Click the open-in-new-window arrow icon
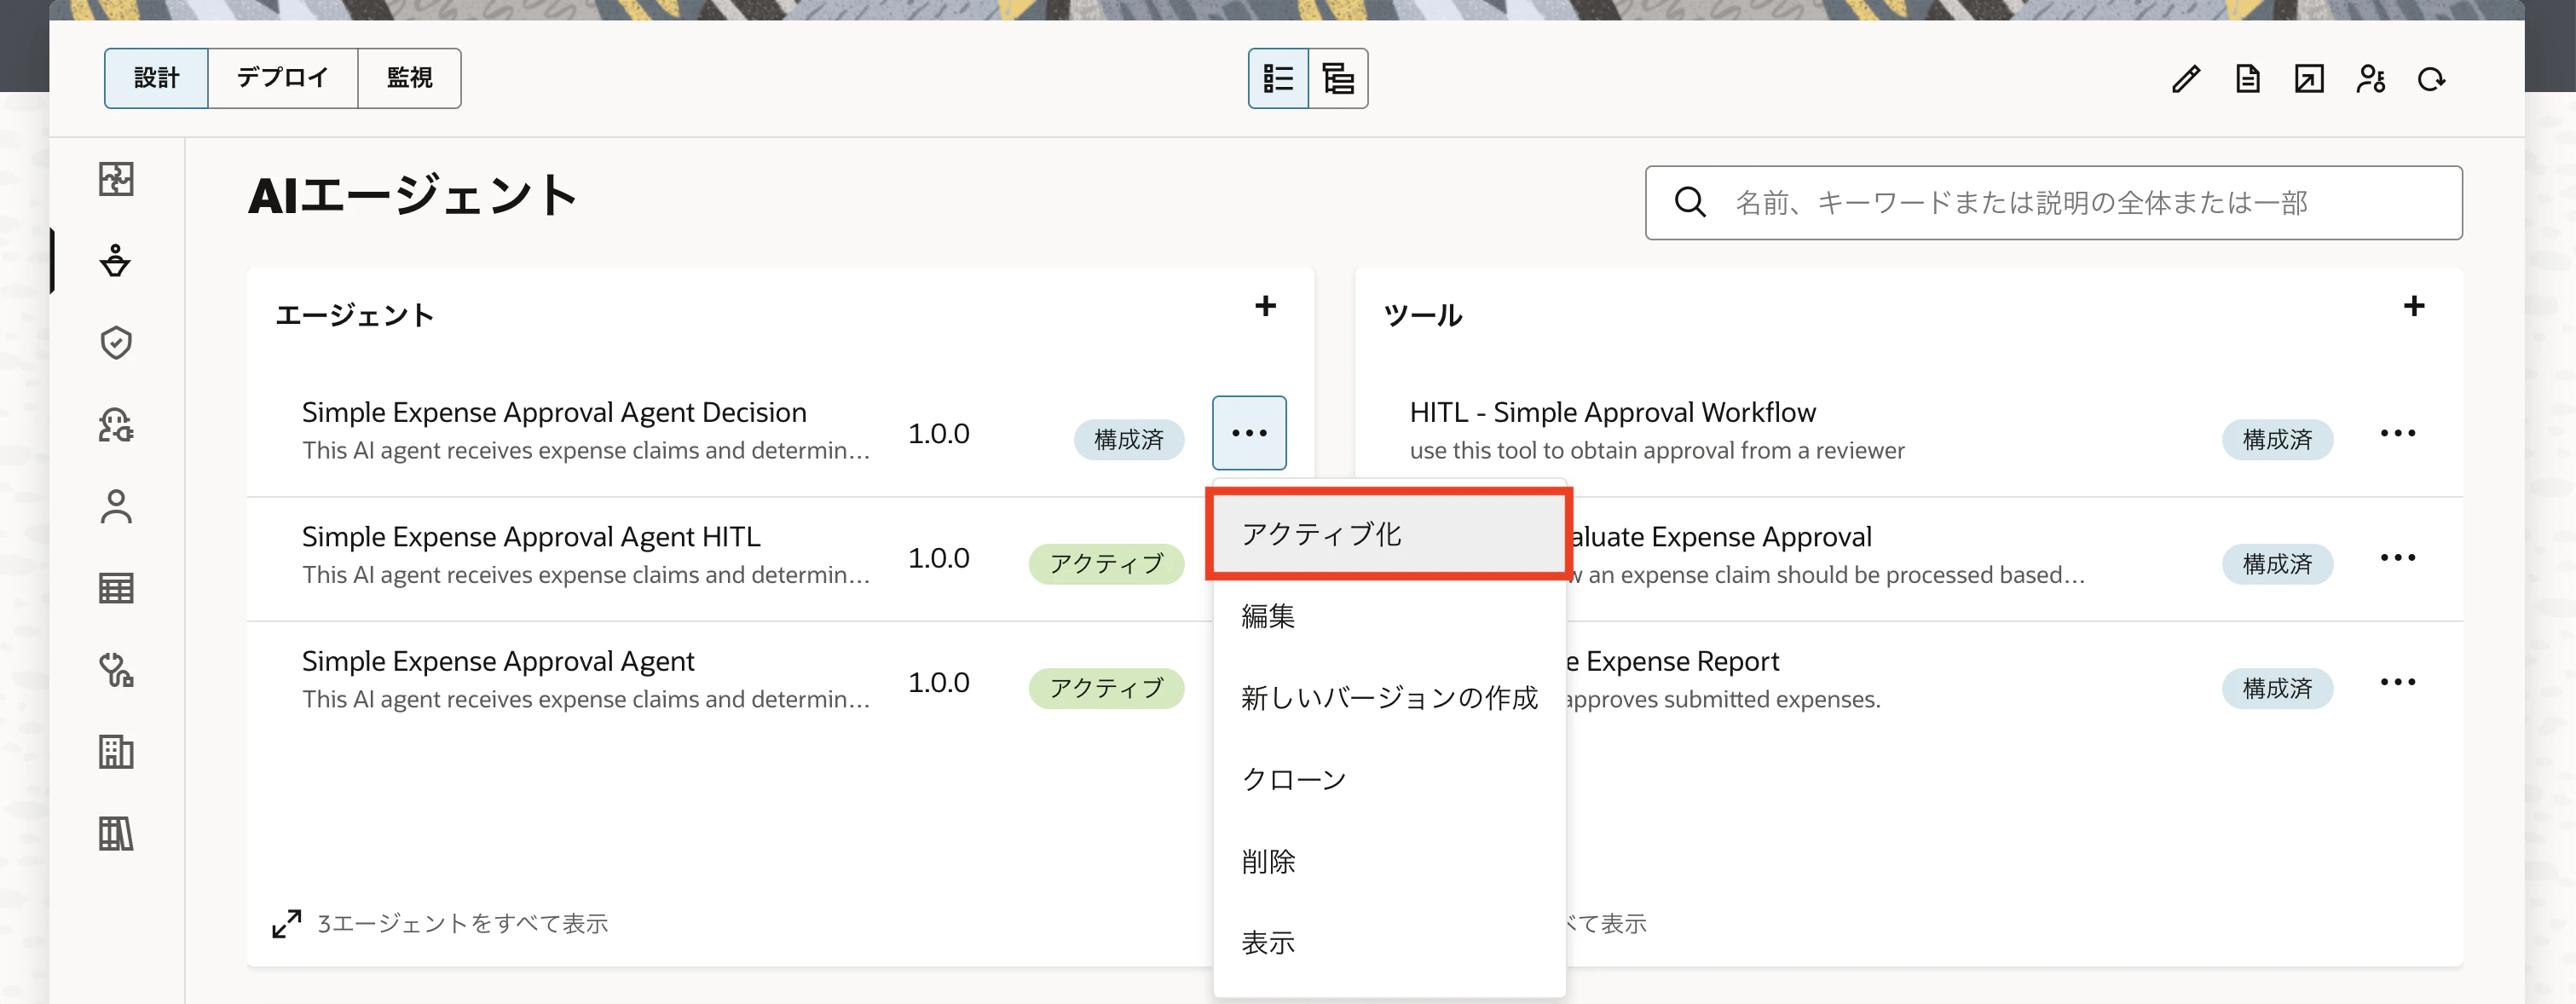 2309,79
